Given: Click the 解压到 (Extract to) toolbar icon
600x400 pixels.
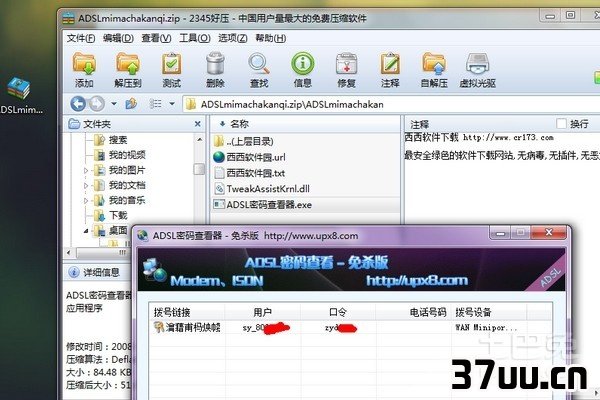Looking at the screenshot, I should tap(128, 70).
